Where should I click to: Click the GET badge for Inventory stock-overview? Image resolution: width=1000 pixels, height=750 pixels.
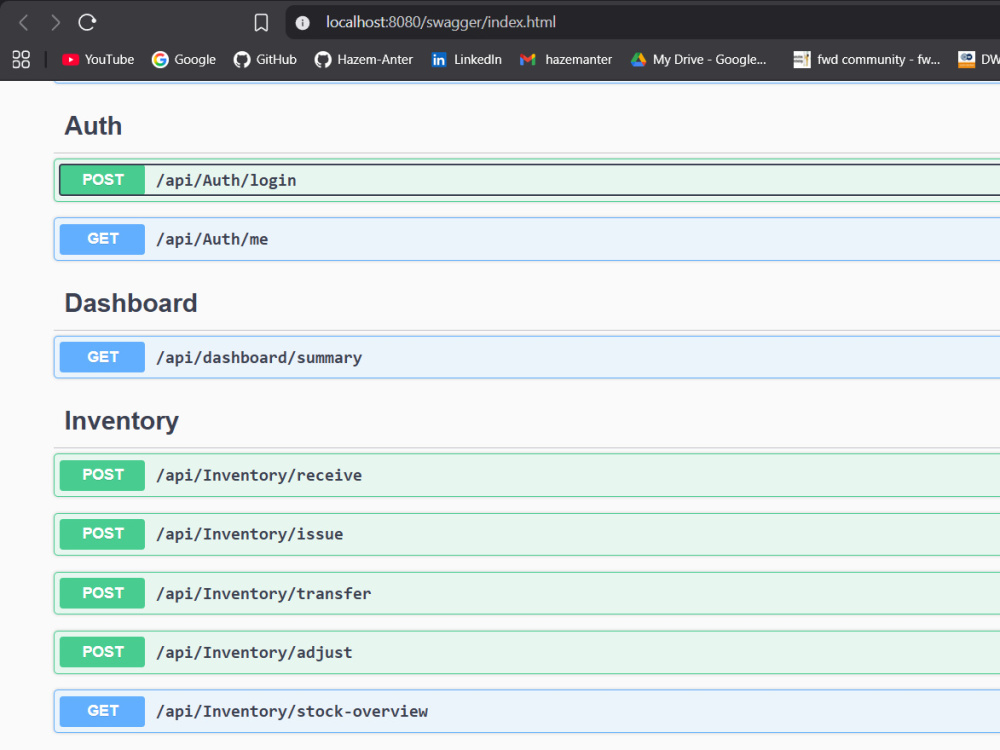click(103, 711)
